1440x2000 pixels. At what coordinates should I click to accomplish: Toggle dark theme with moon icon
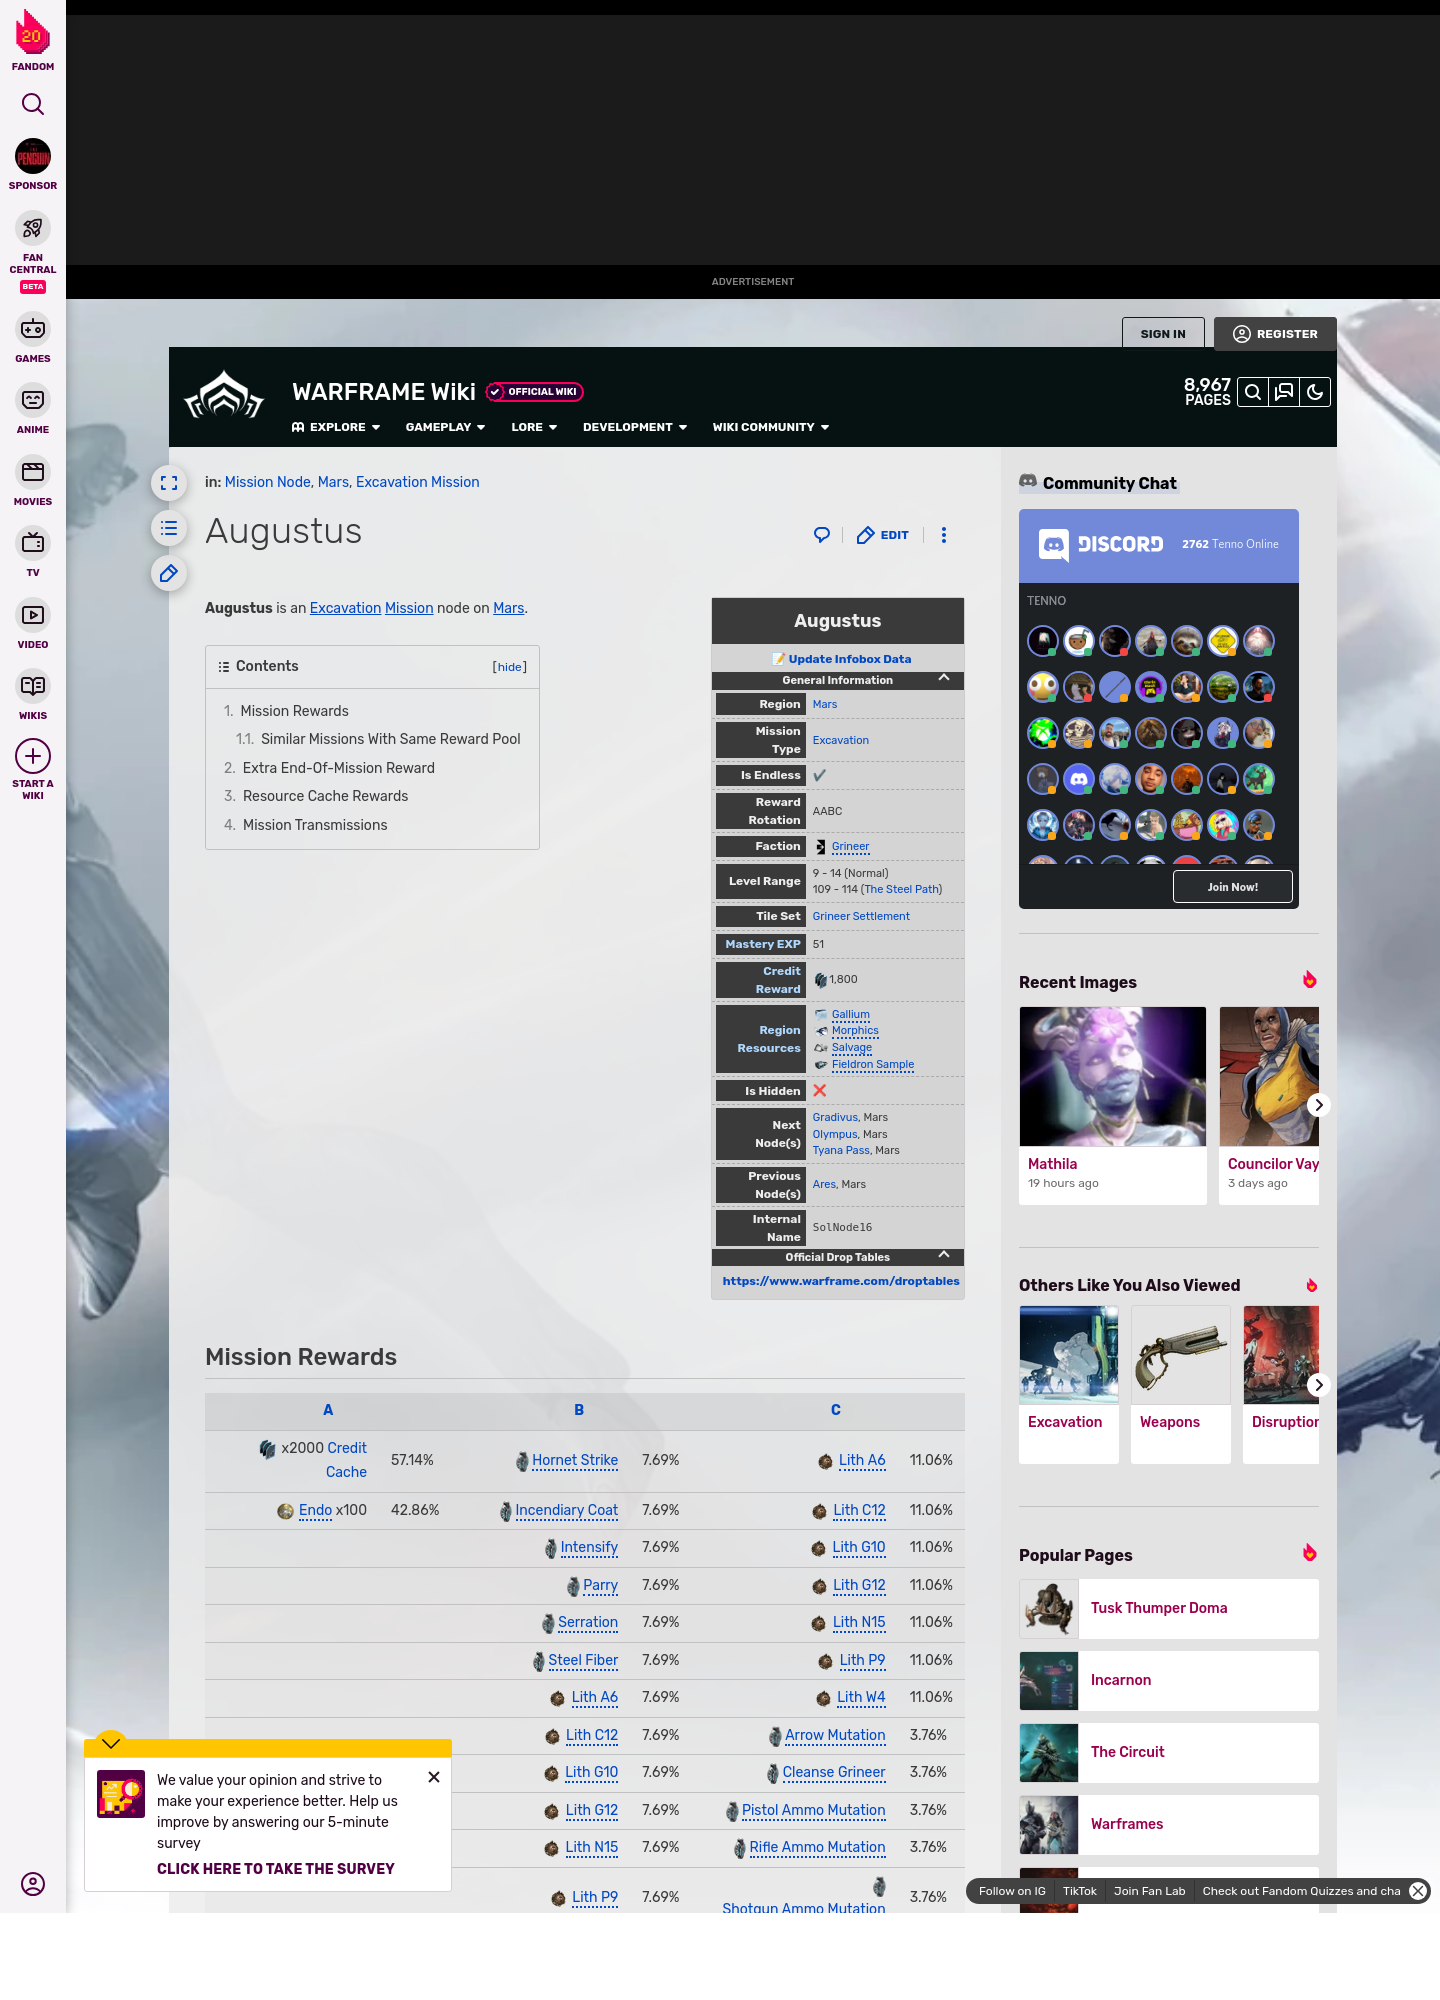[1315, 392]
